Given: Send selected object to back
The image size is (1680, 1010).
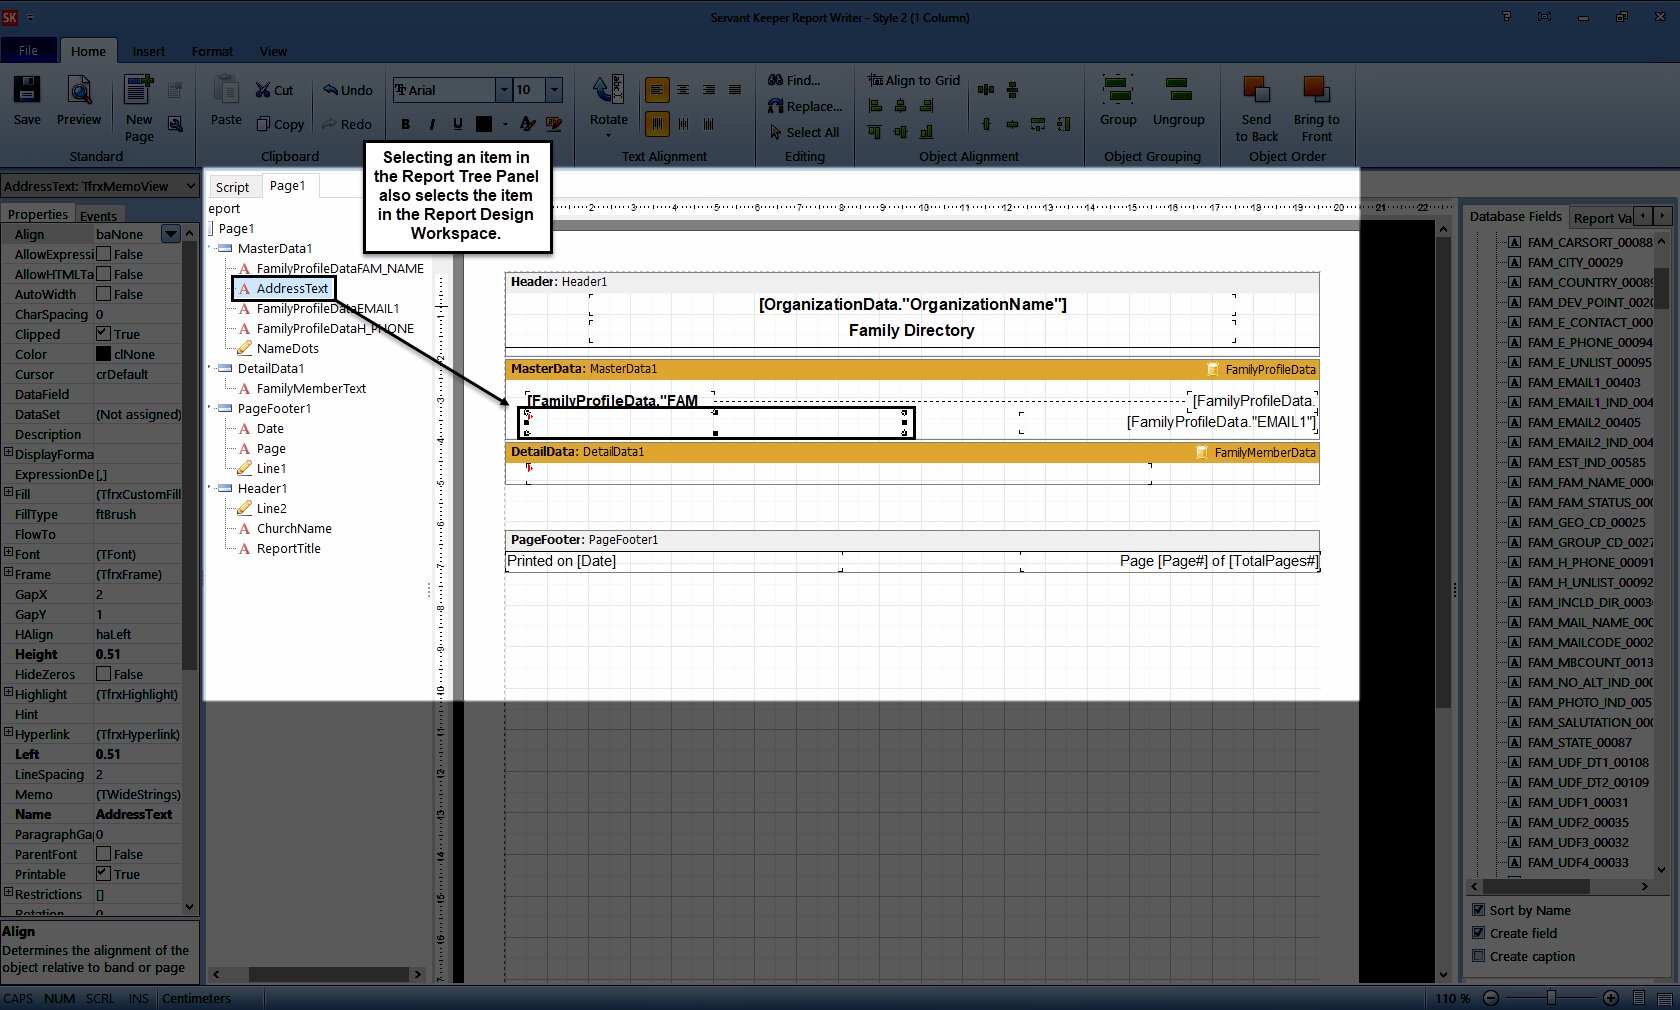Looking at the screenshot, I should 1256,107.
